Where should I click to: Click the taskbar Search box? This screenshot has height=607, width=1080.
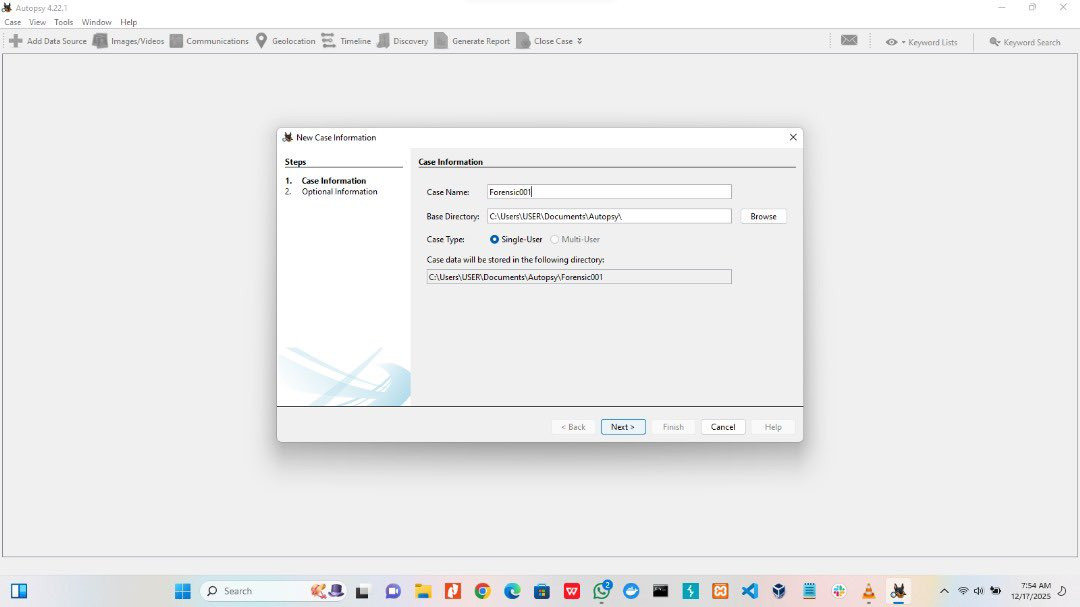point(273,591)
